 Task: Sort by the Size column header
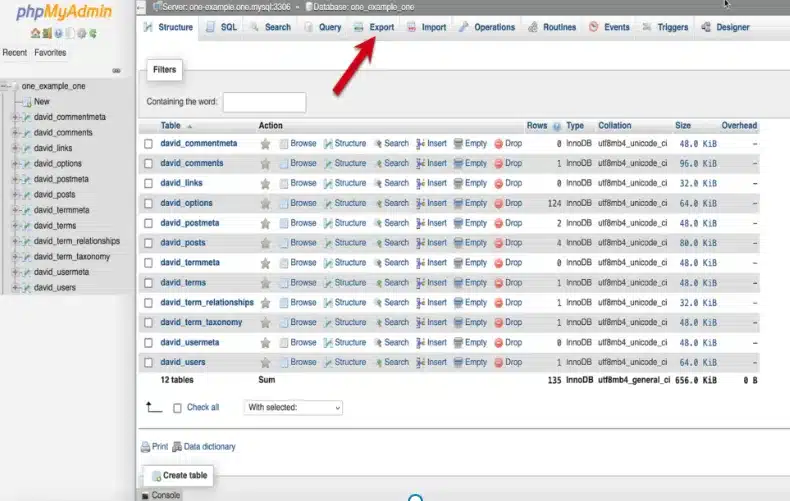pyautogui.click(x=683, y=126)
